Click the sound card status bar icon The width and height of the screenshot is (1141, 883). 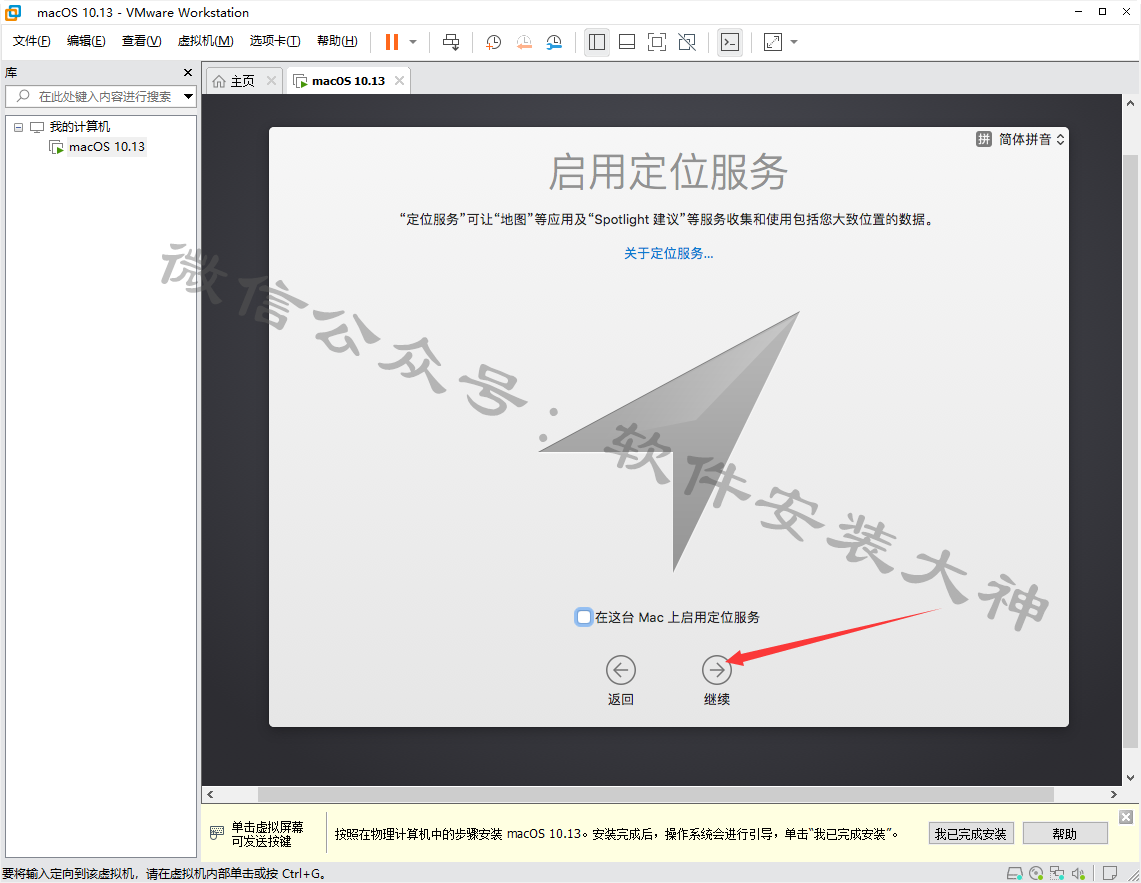click(x=1078, y=873)
